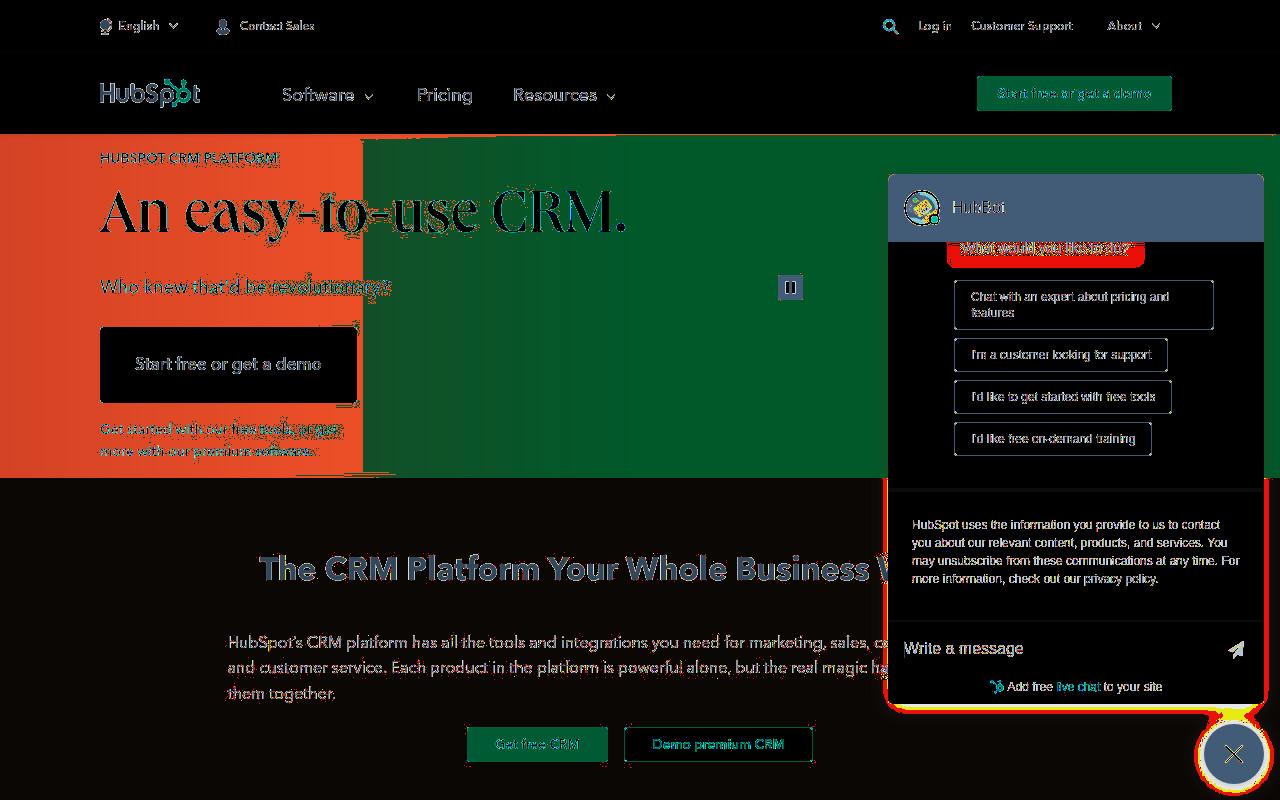Image resolution: width=1280 pixels, height=800 pixels.
Task: Click the green header Start free or get a demo button
Action: click(1074, 93)
